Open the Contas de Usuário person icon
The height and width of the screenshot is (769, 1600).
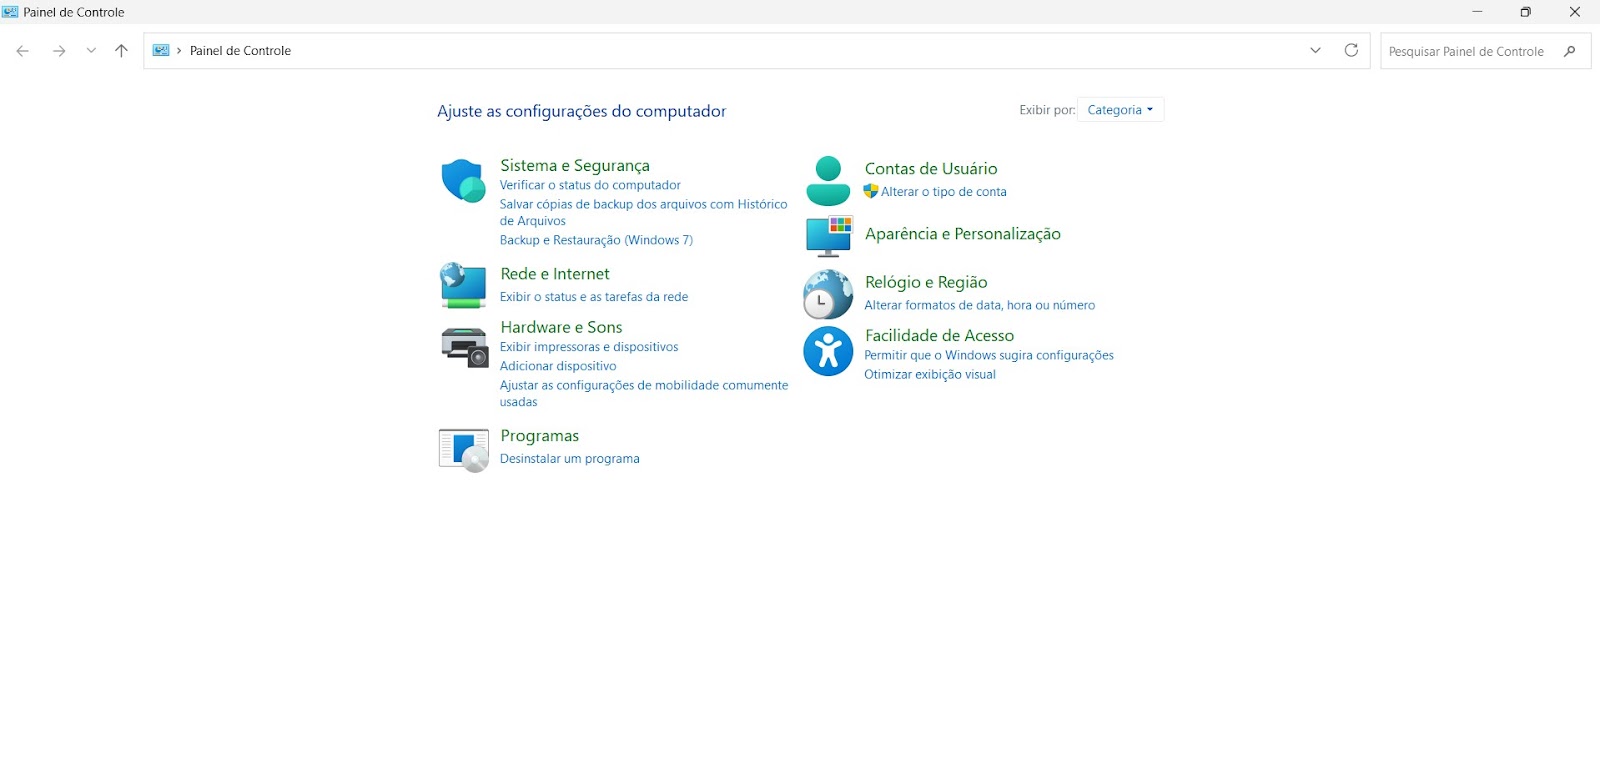[828, 181]
